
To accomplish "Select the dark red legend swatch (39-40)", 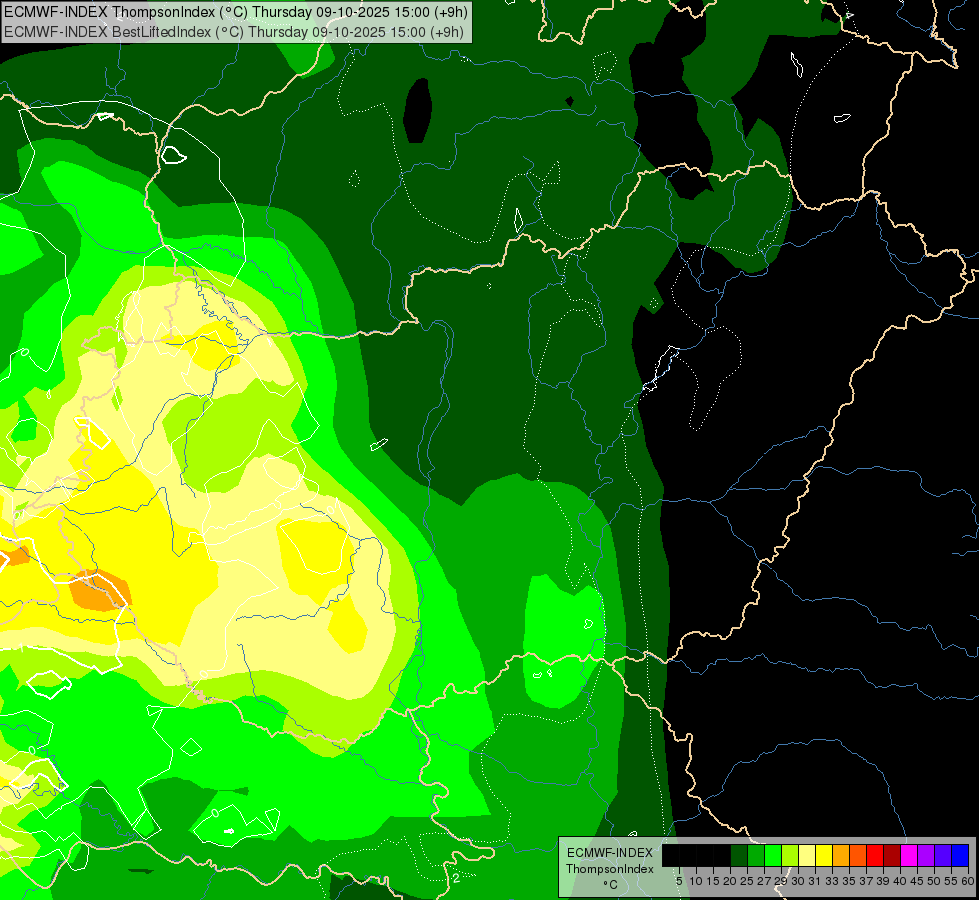I will pos(892,855).
